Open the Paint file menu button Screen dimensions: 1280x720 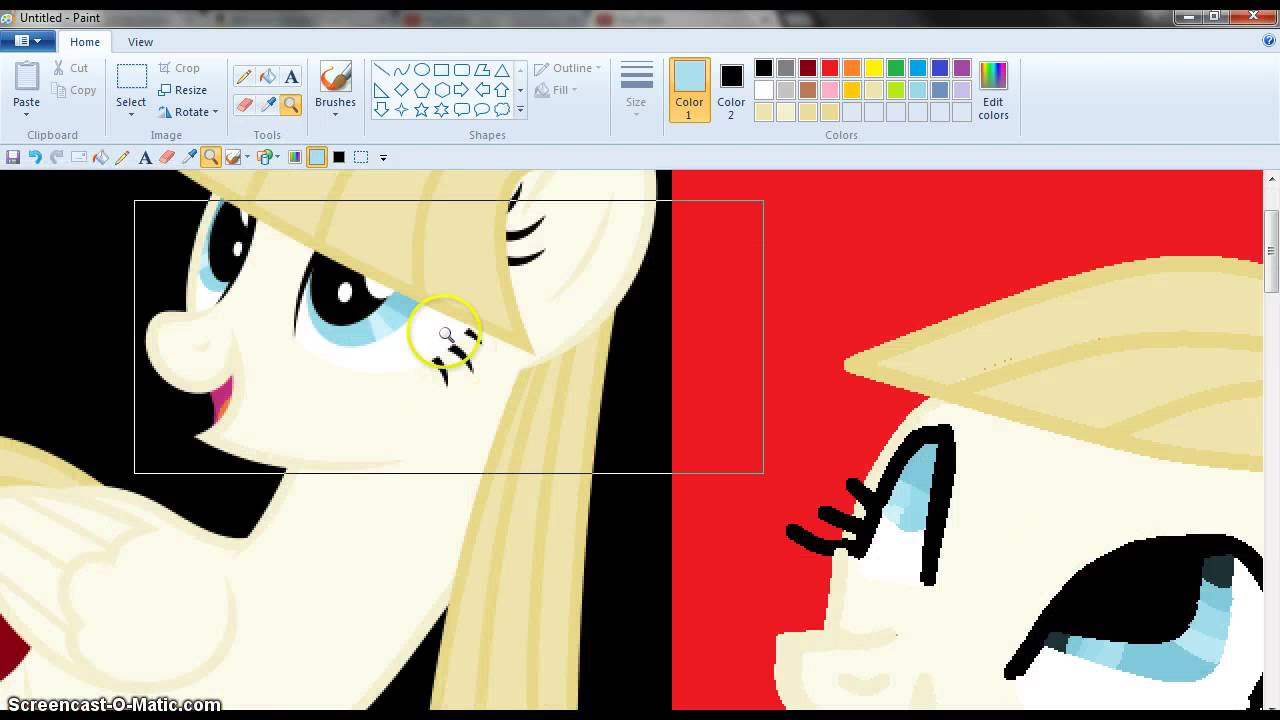point(27,41)
